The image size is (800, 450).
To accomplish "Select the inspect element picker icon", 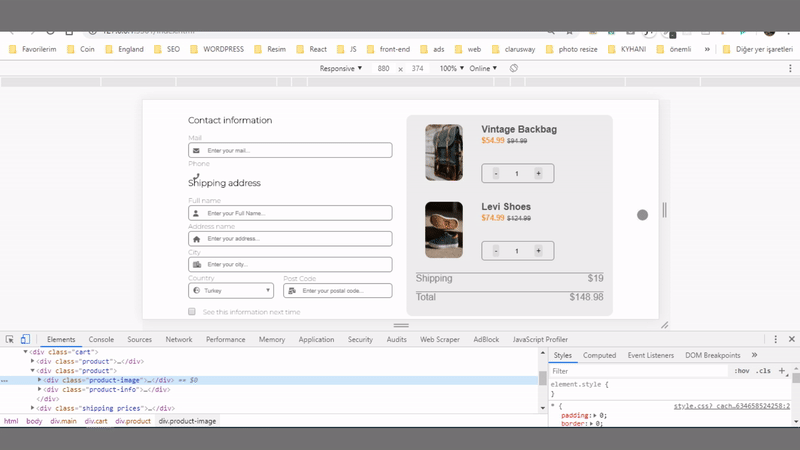I will pos(9,339).
